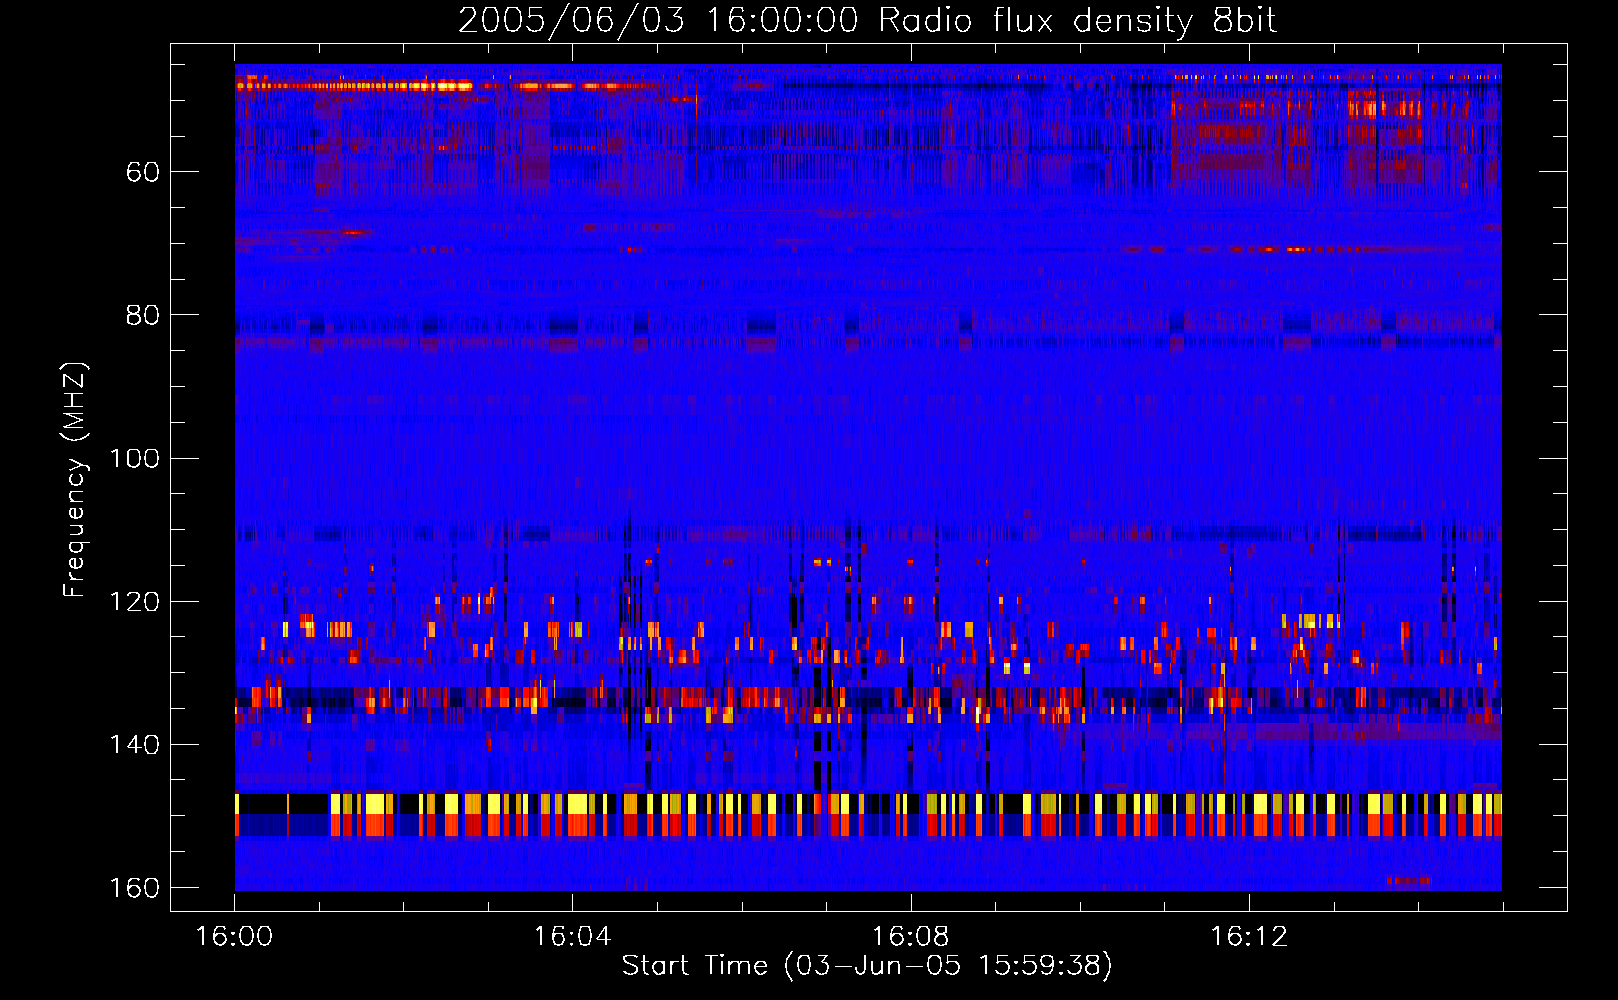Select the 160 frequency tick label
1618x1000 pixels.
pyautogui.click(x=134, y=888)
